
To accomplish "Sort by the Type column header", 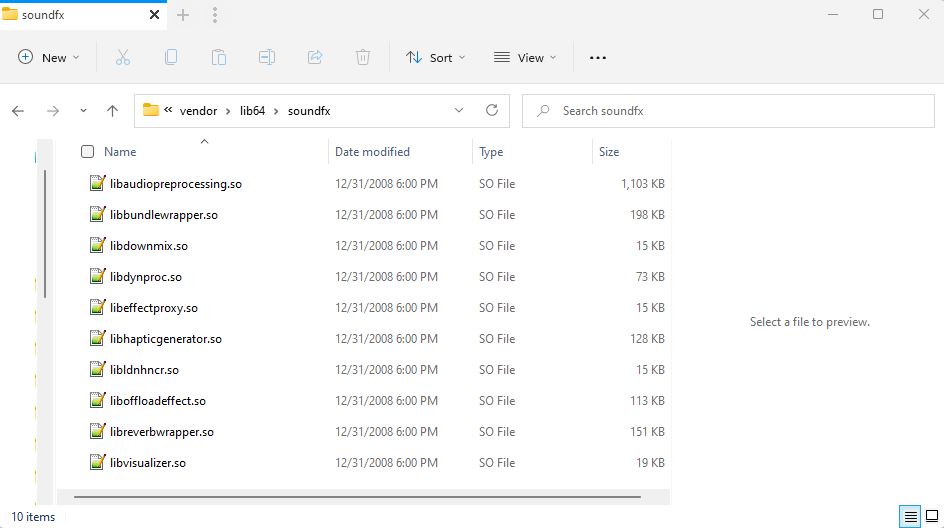I will coord(491,152).
